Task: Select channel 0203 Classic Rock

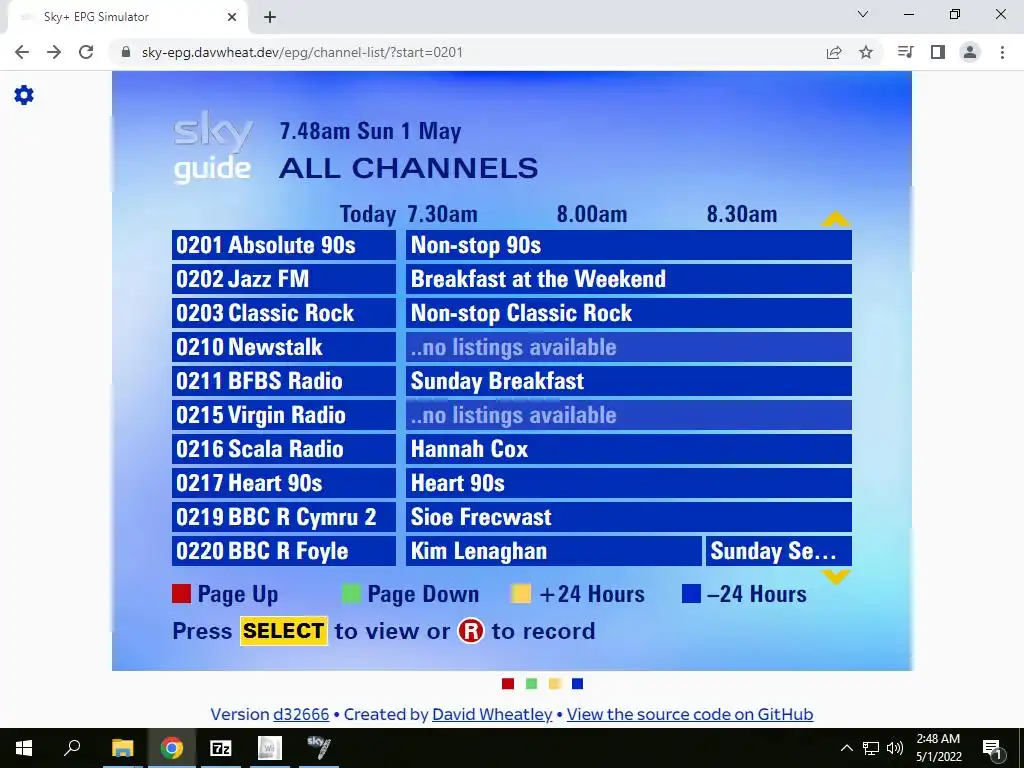Action: click(x=284, y=313)
